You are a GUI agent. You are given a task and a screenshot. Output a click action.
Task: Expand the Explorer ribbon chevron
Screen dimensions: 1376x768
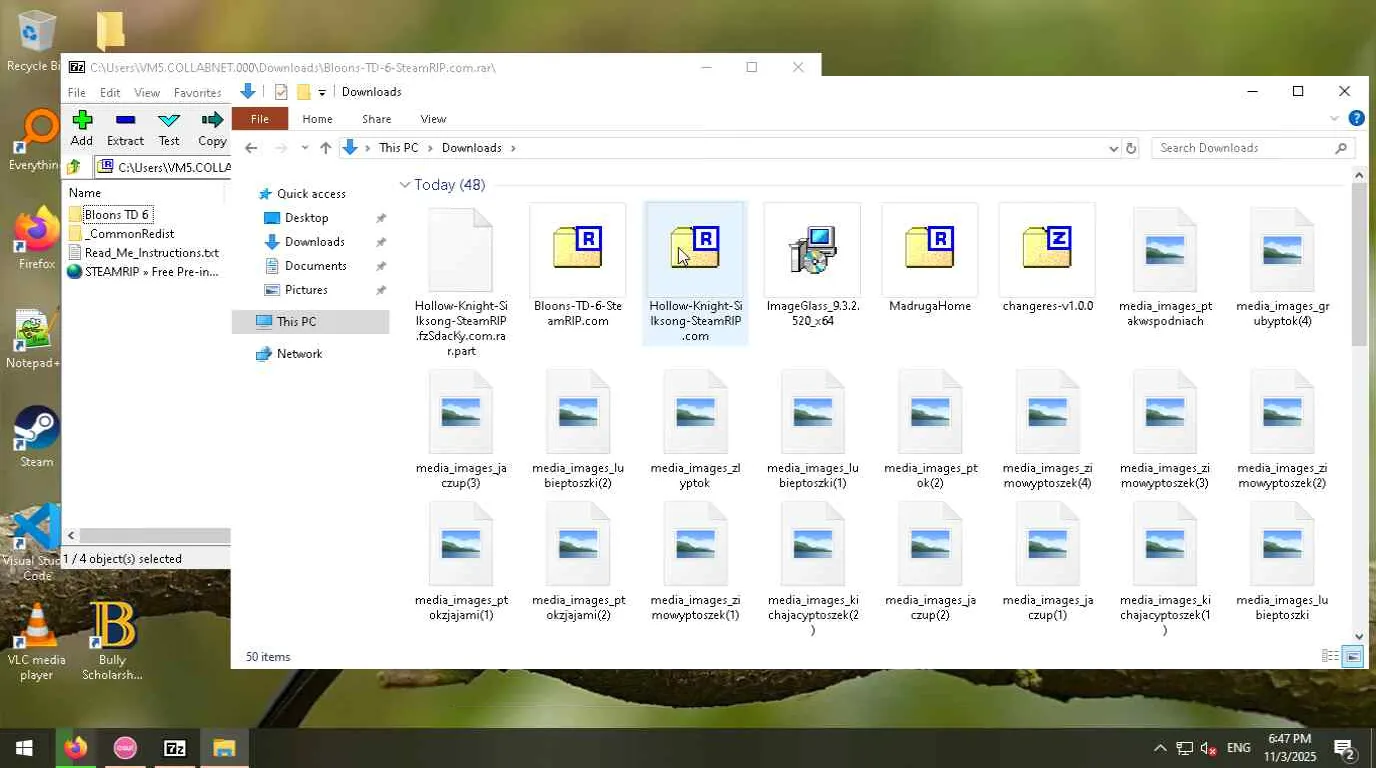(1334, 118)
